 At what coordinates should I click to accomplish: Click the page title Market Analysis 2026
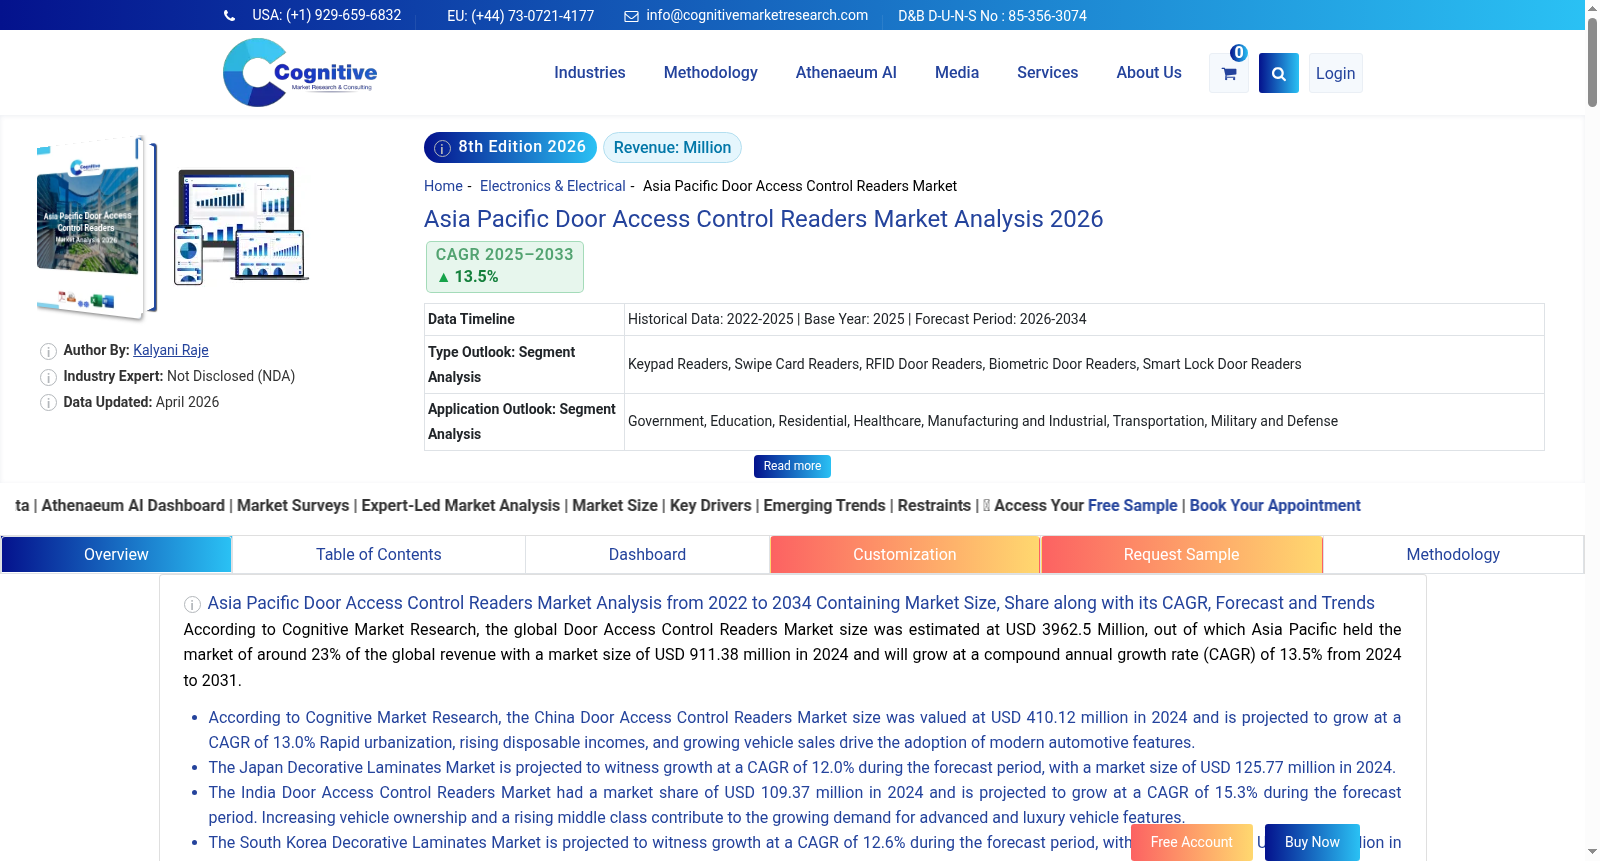point(763,219)
